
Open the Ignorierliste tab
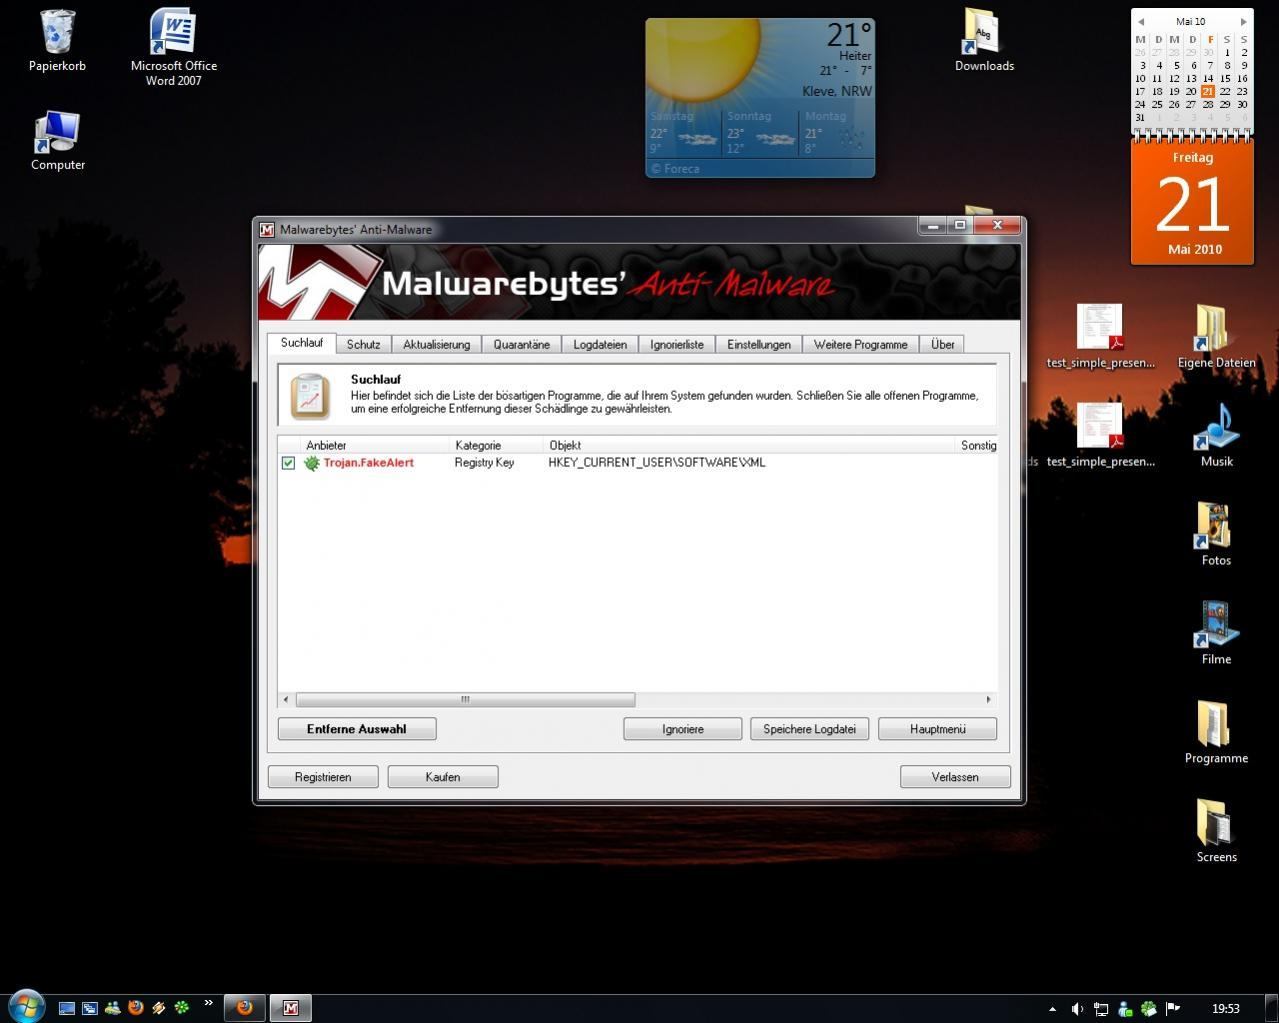(677, 344)
